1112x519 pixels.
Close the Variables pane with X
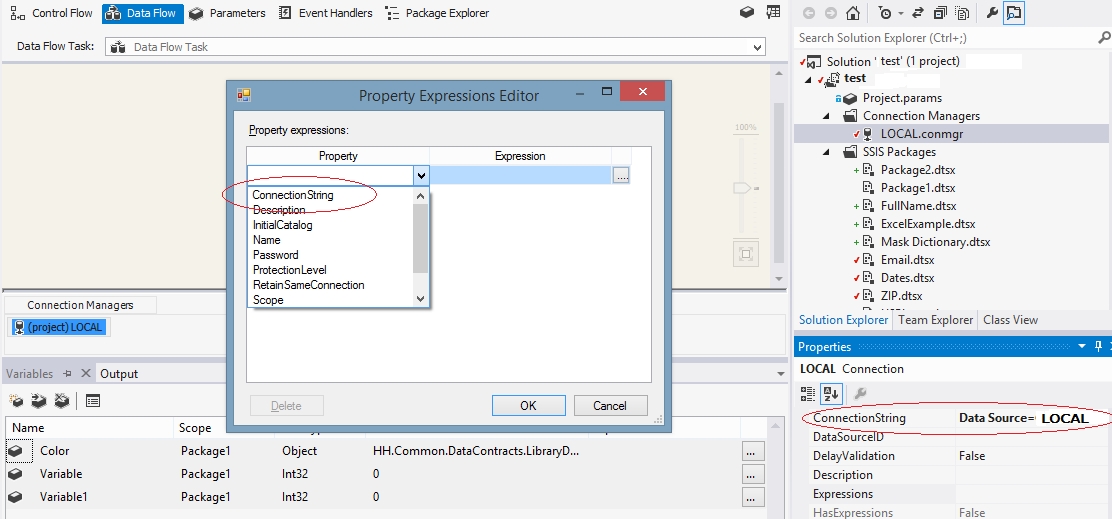pos(85,374)
